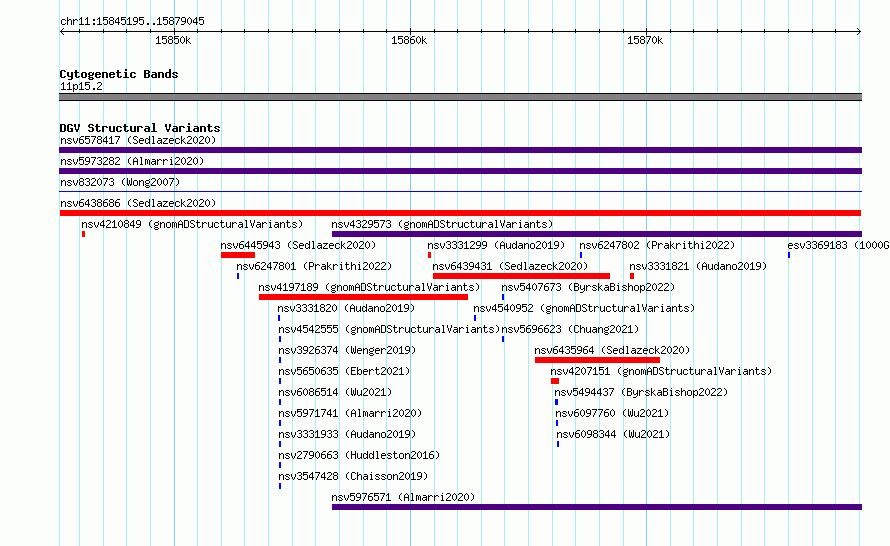Screen dimensions: 890x546
Task: Select the nsv3331821 (Audano2019) label
Action: point(698,266)
